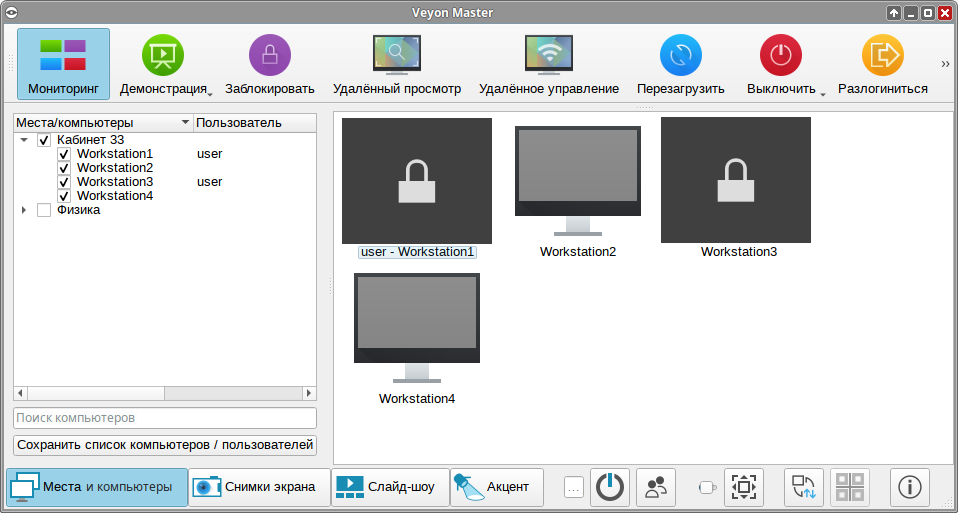Open the Снимки экрана panel
This screenshot has width=958, height=513.
pyautogui.click(x=259, y=487)
